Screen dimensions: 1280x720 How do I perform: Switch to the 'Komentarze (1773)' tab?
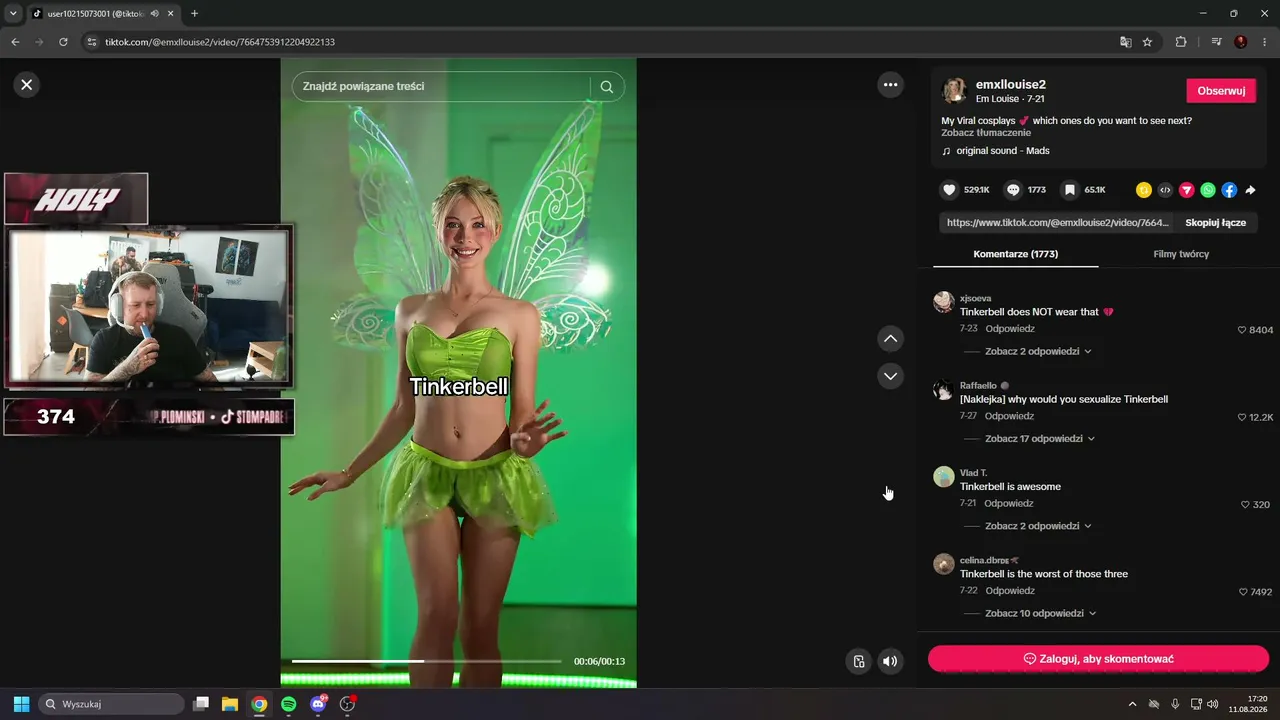coord(1015,254)
